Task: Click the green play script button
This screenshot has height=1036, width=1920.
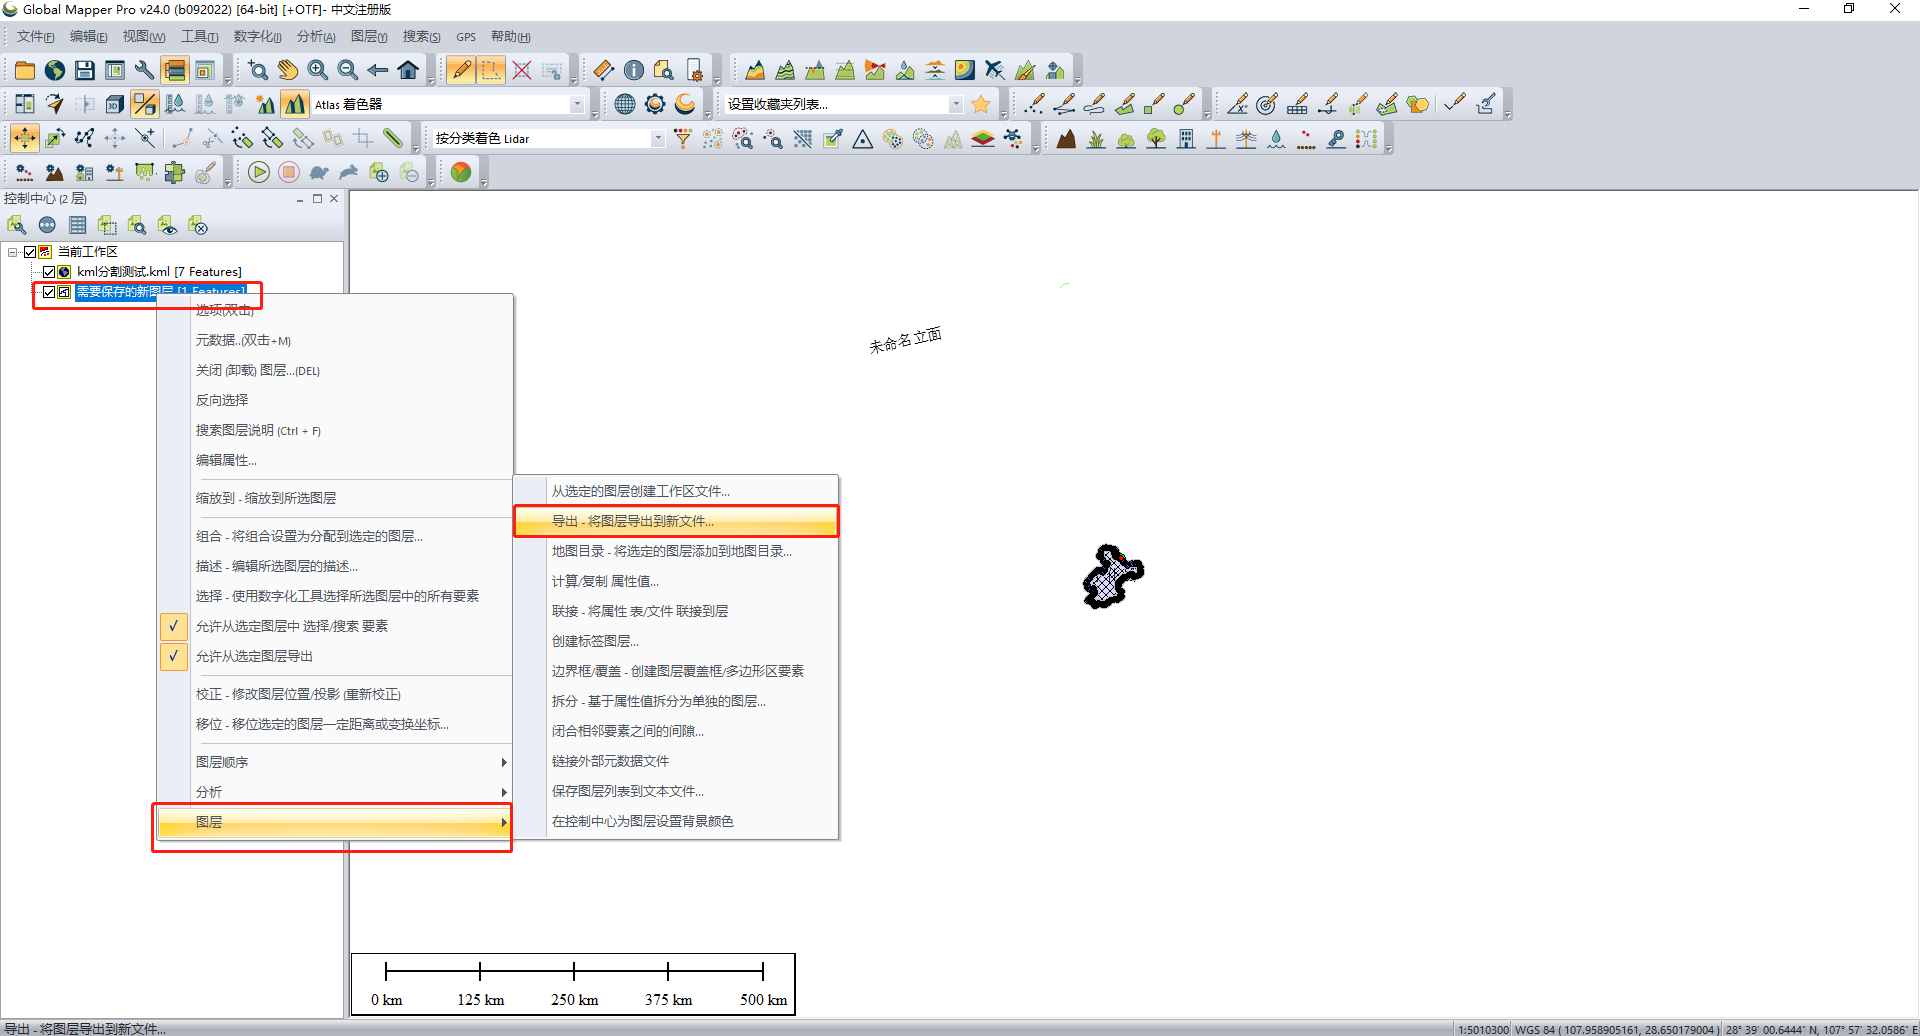Action: [259, 172]
